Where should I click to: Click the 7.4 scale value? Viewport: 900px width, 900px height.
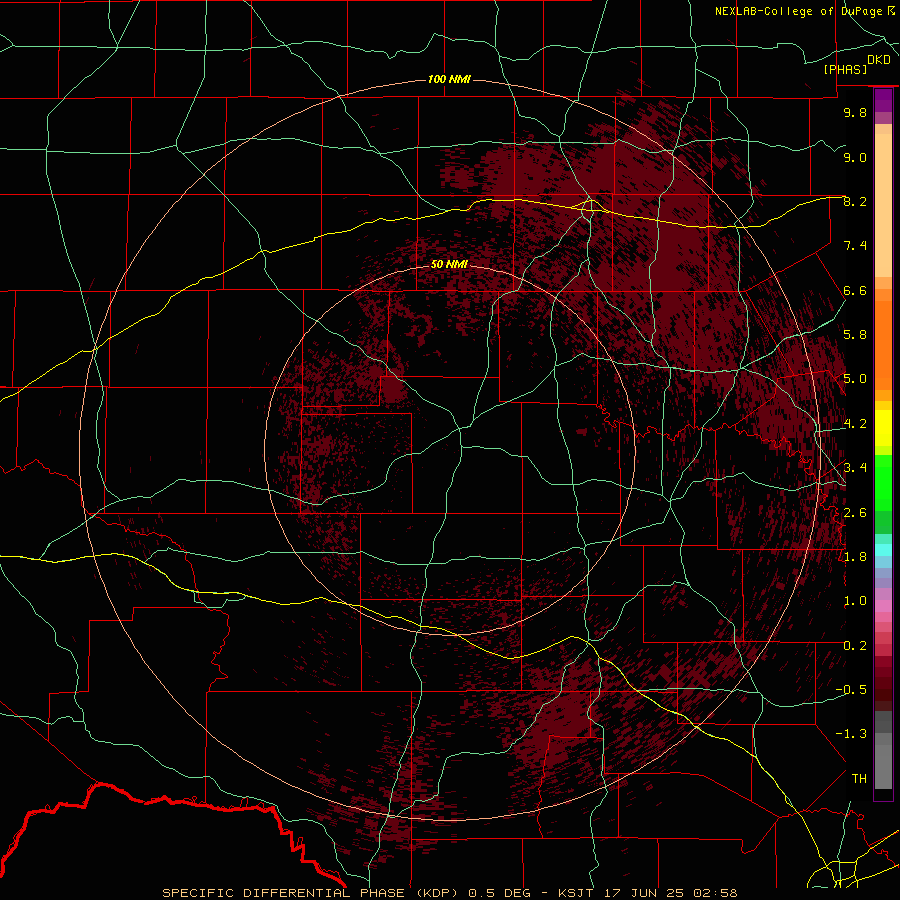coord(855,246)
